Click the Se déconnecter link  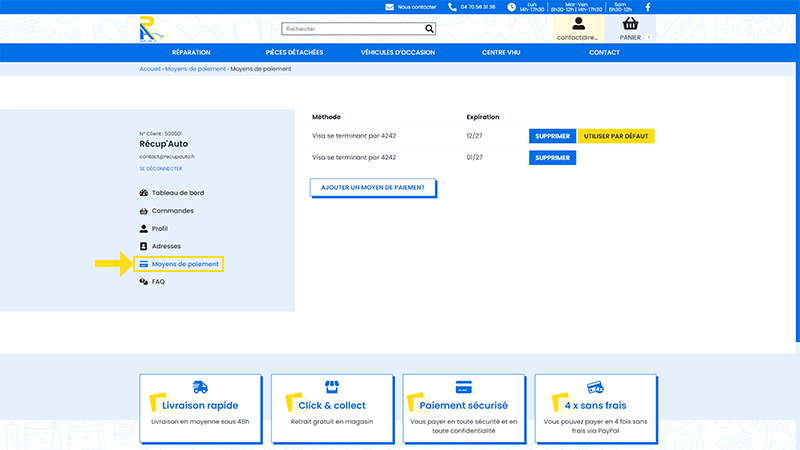[x=161, y=169]
